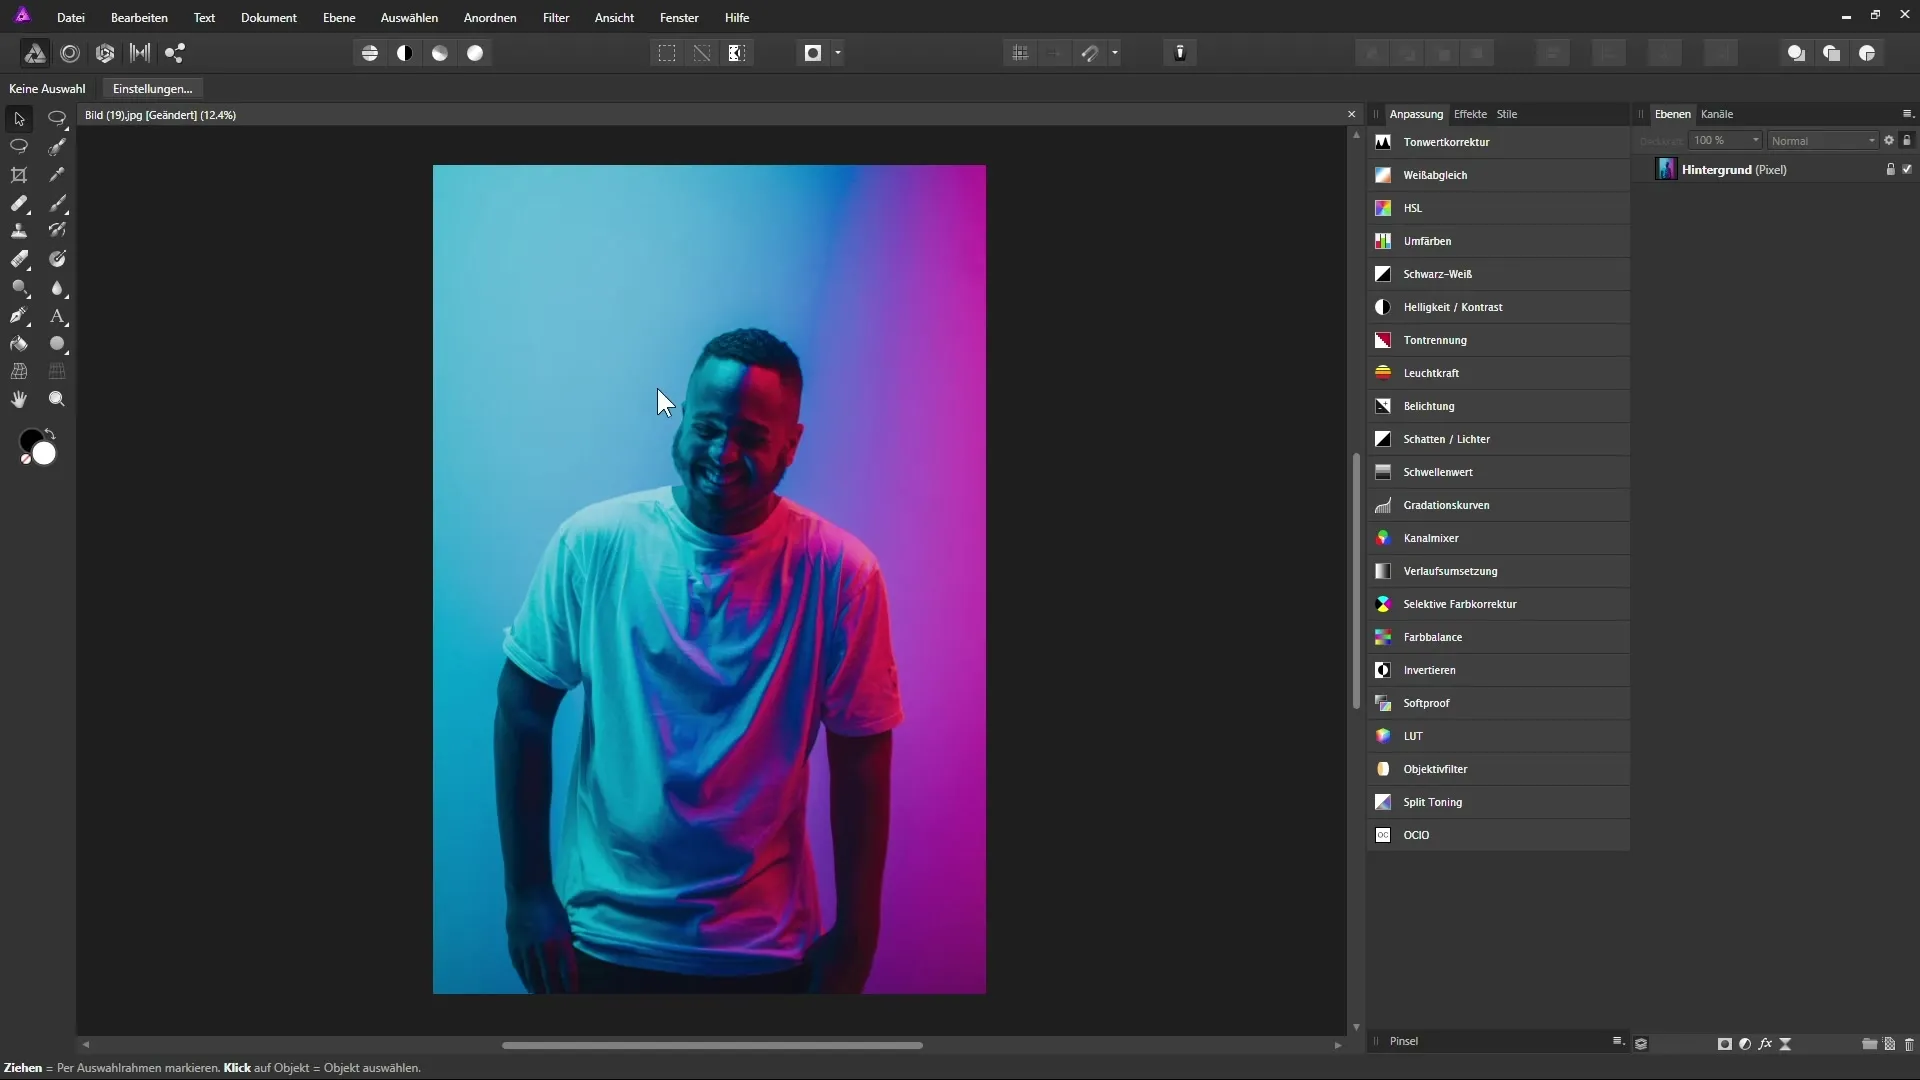This screenshot has height=1080, width=1920.
Task: Select the Zoom magnifier tool
Action: coord(57,399)
